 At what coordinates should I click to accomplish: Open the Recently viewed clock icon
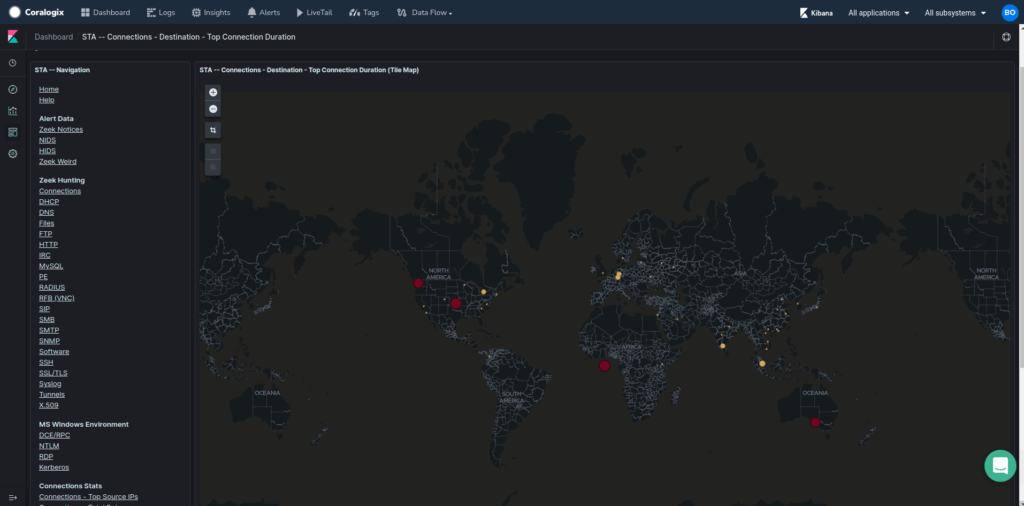point(12,63)
